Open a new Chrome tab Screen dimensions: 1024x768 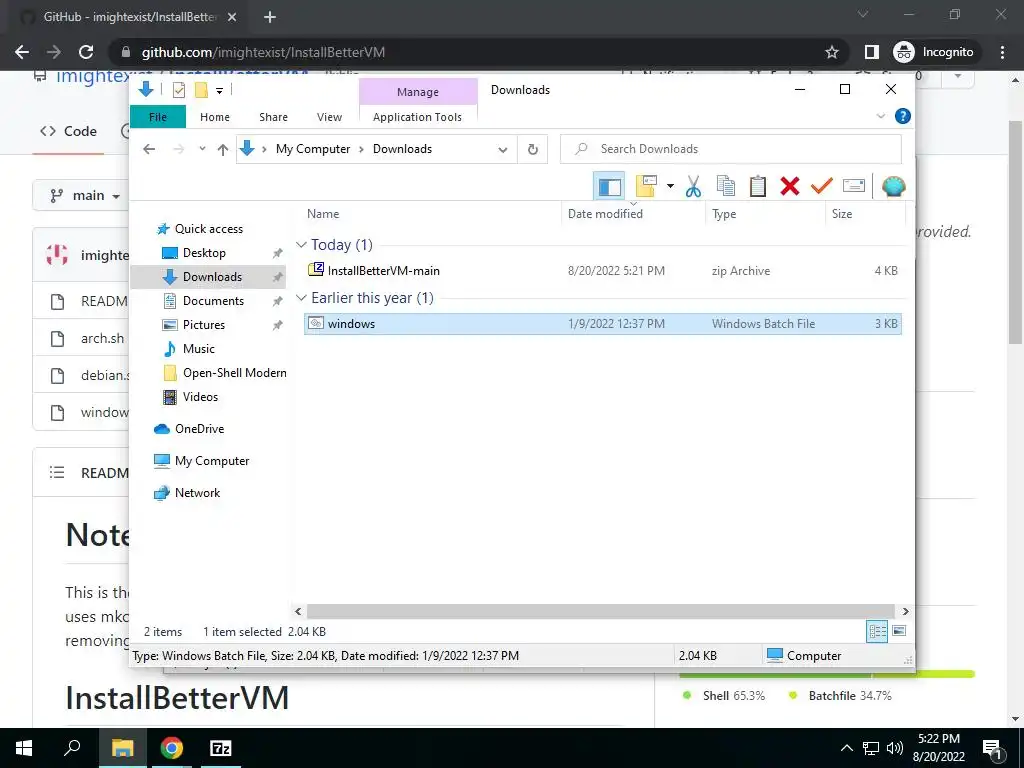pos(270,18)
